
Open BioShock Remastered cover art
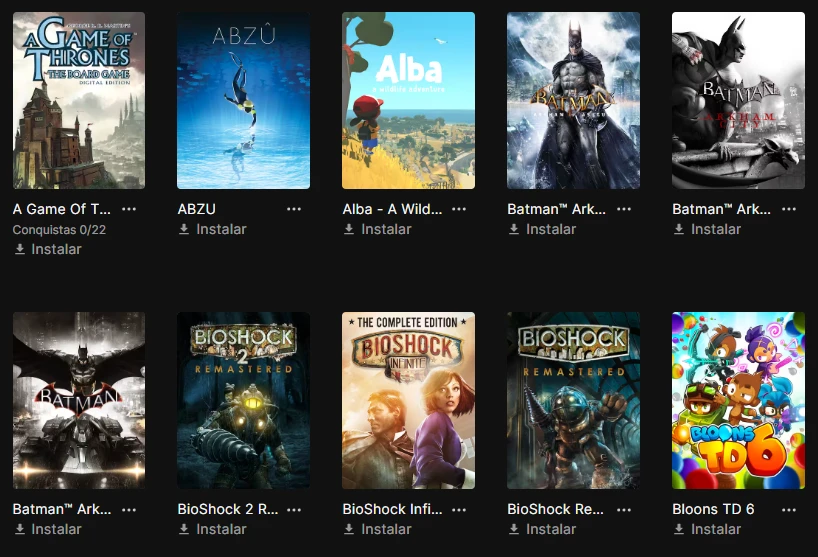573,401
